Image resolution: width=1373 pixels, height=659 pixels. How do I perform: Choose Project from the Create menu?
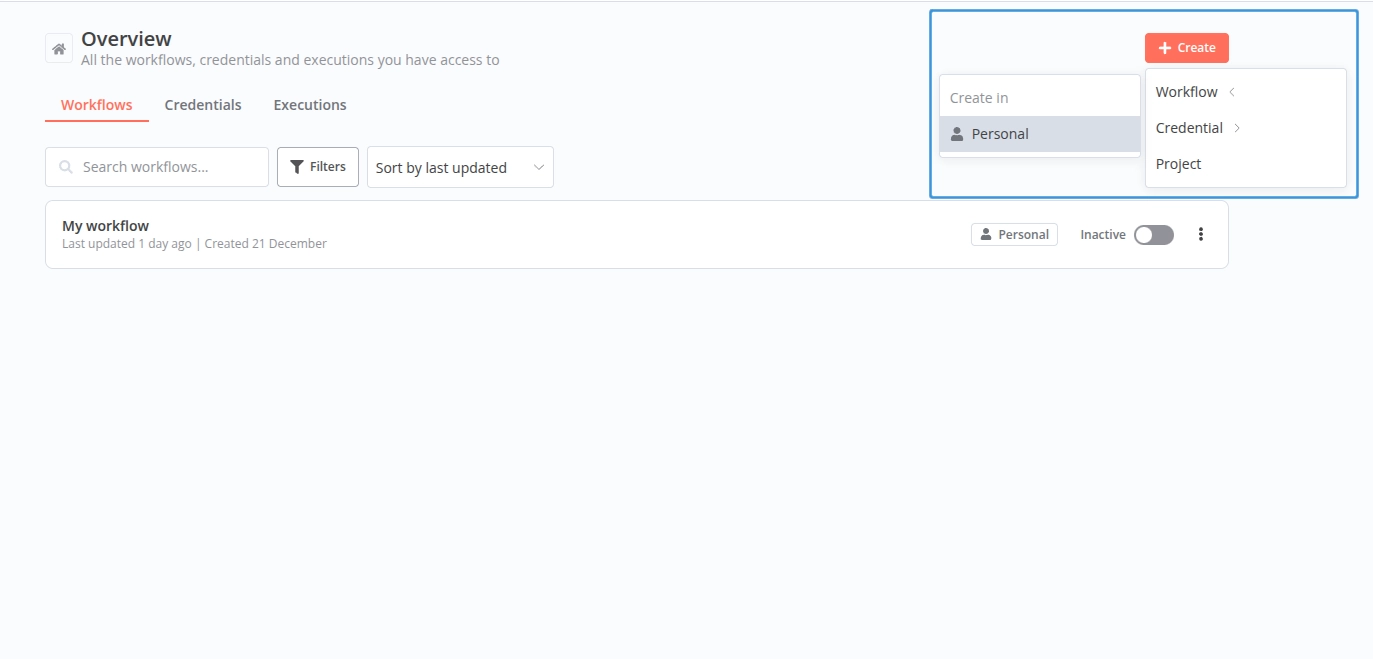point(1246,164)
